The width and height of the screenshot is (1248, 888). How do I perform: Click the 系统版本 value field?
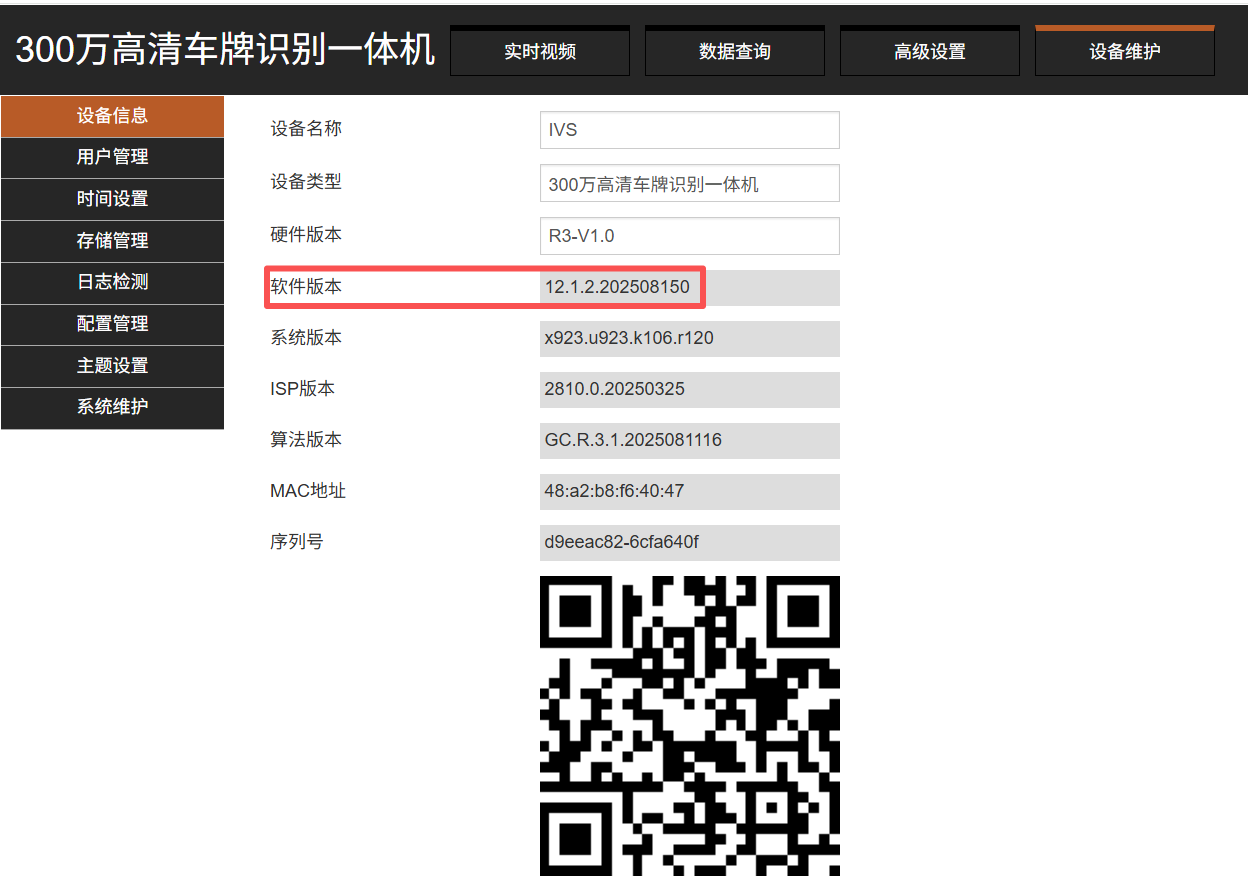689,338
